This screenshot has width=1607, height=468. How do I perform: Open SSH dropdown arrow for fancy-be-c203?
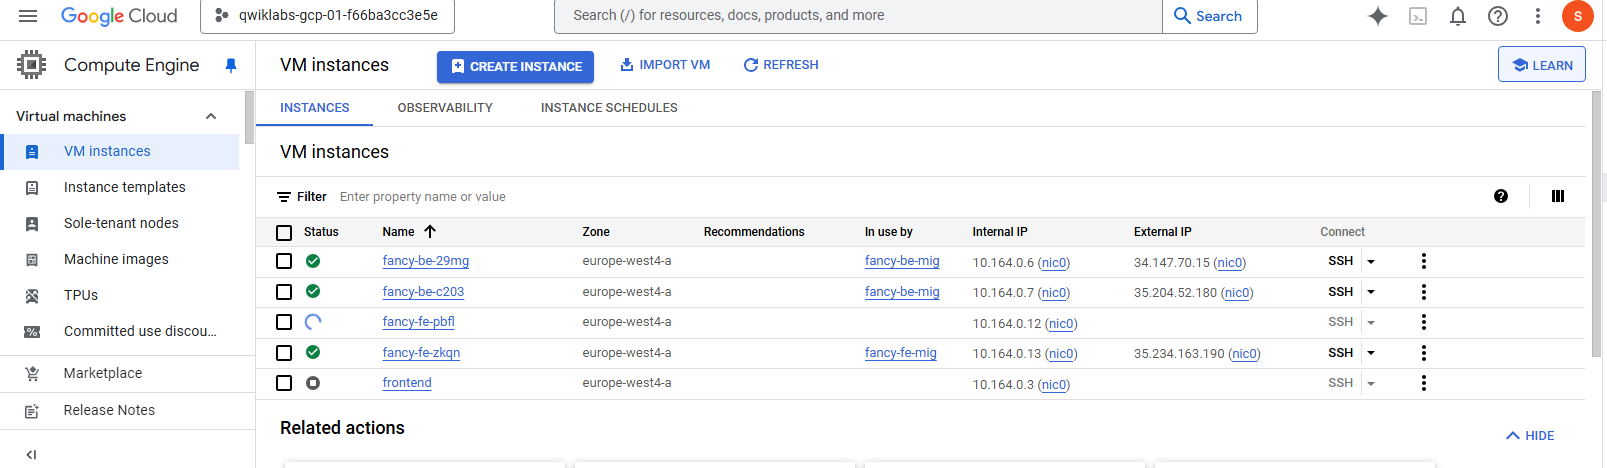1371,292
